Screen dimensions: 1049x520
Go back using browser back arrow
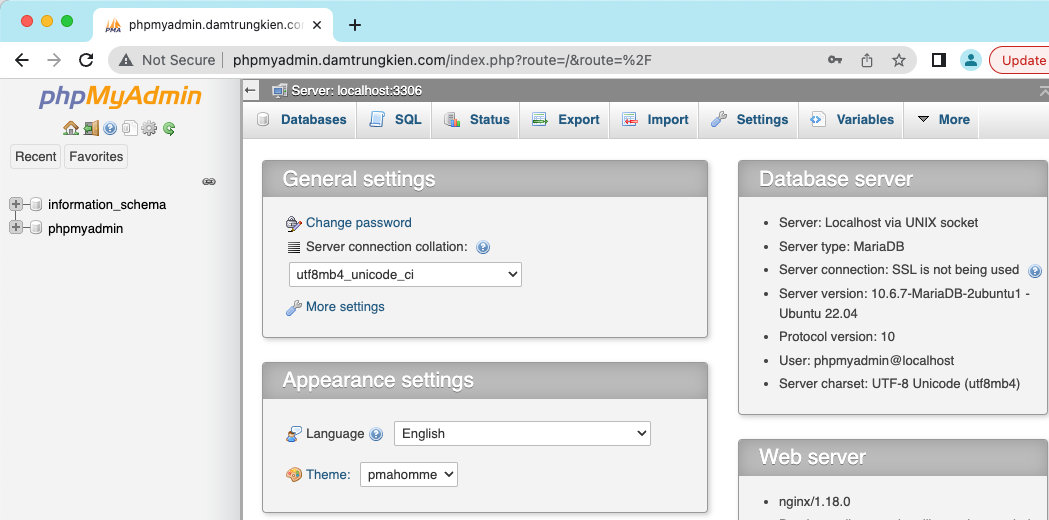coord(21,60)
